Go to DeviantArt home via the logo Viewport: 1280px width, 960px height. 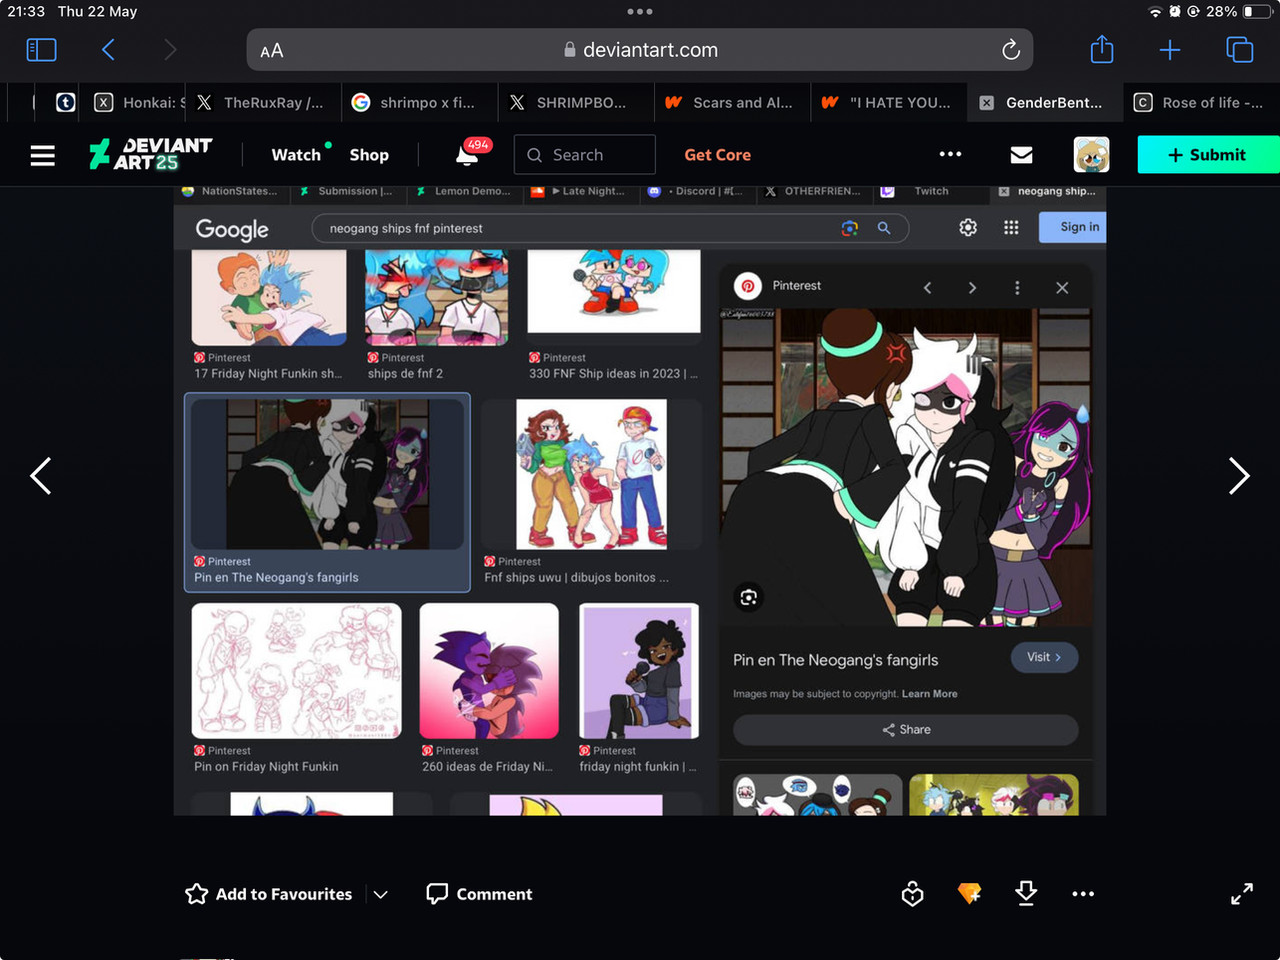point(150,154)
